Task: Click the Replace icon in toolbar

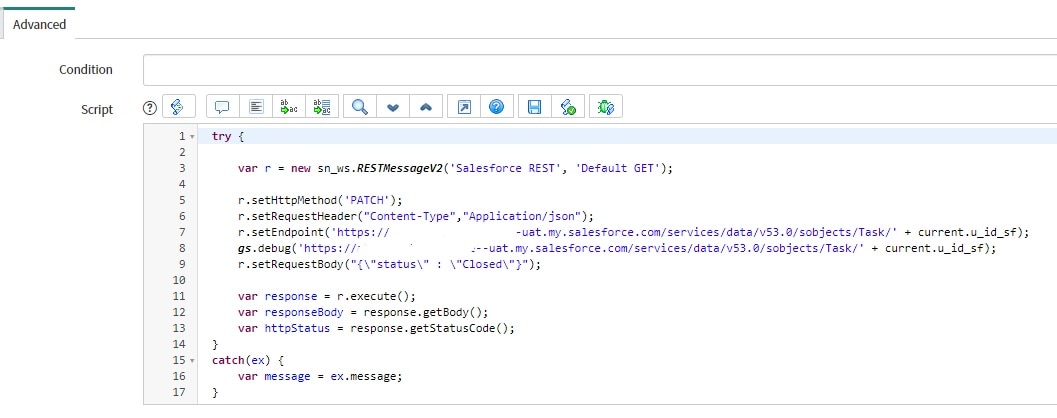Action: point(289,108)
